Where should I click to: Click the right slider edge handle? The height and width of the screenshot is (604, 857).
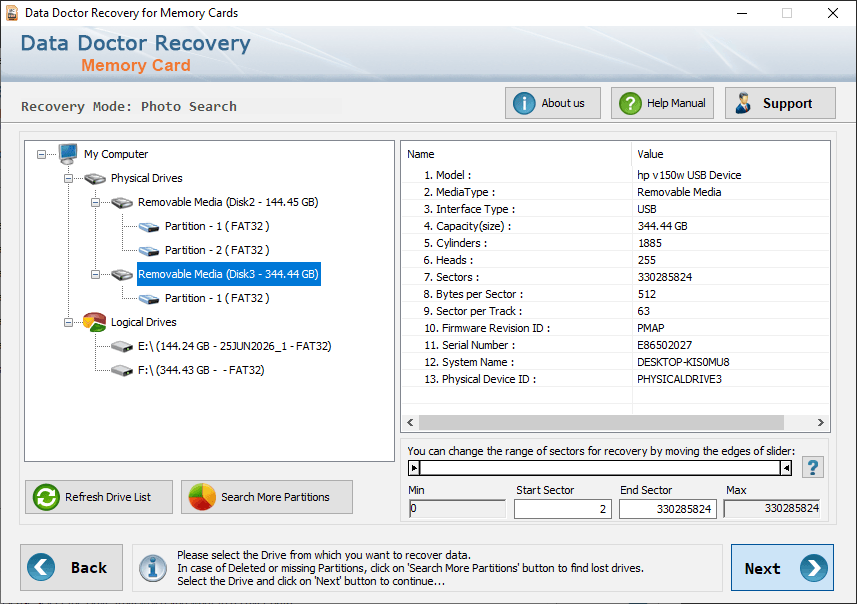point(786,468)
